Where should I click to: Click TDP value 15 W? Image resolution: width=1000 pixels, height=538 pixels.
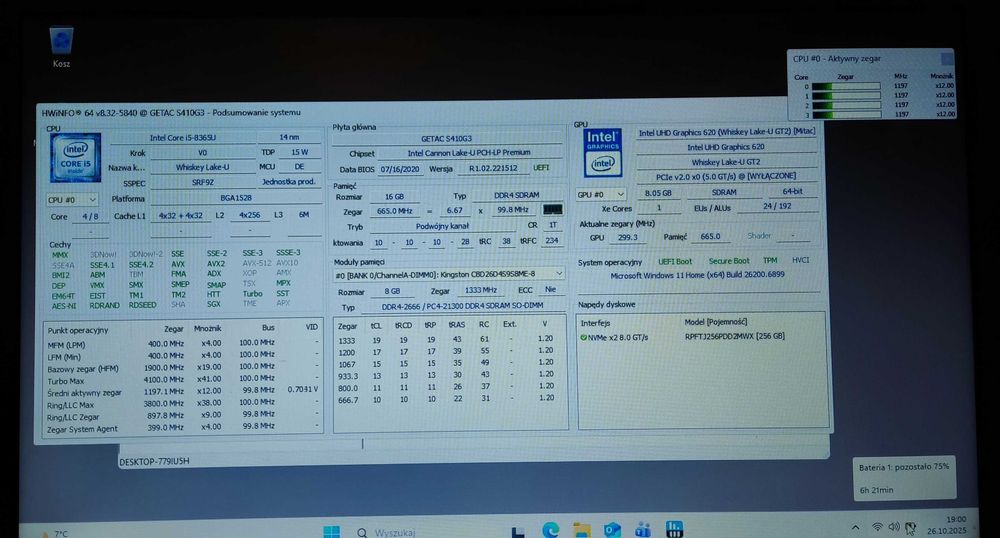tap(299, 152)
